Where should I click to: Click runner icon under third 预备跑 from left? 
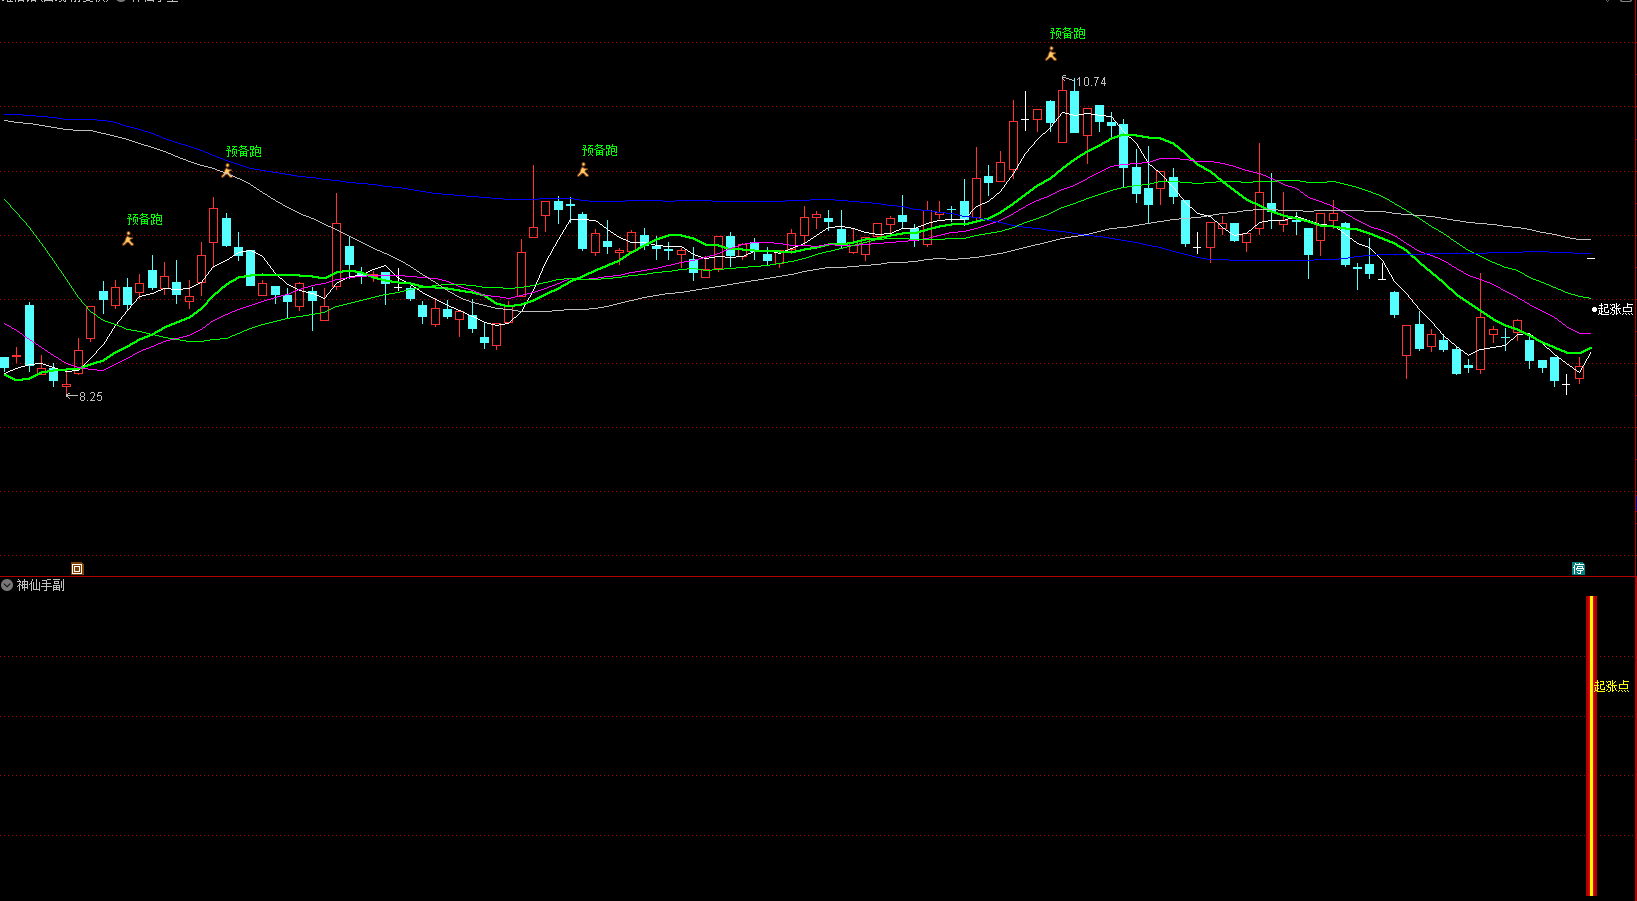[583, 170]
